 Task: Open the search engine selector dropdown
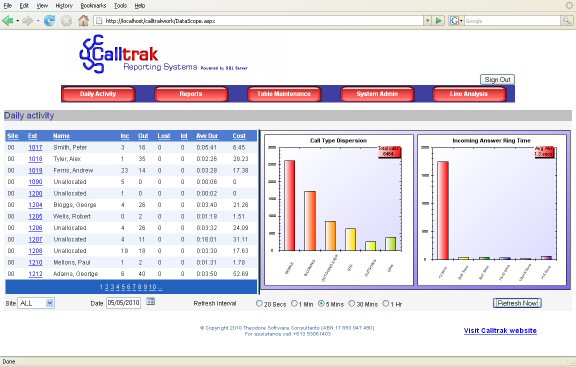[x=456, y=21]
